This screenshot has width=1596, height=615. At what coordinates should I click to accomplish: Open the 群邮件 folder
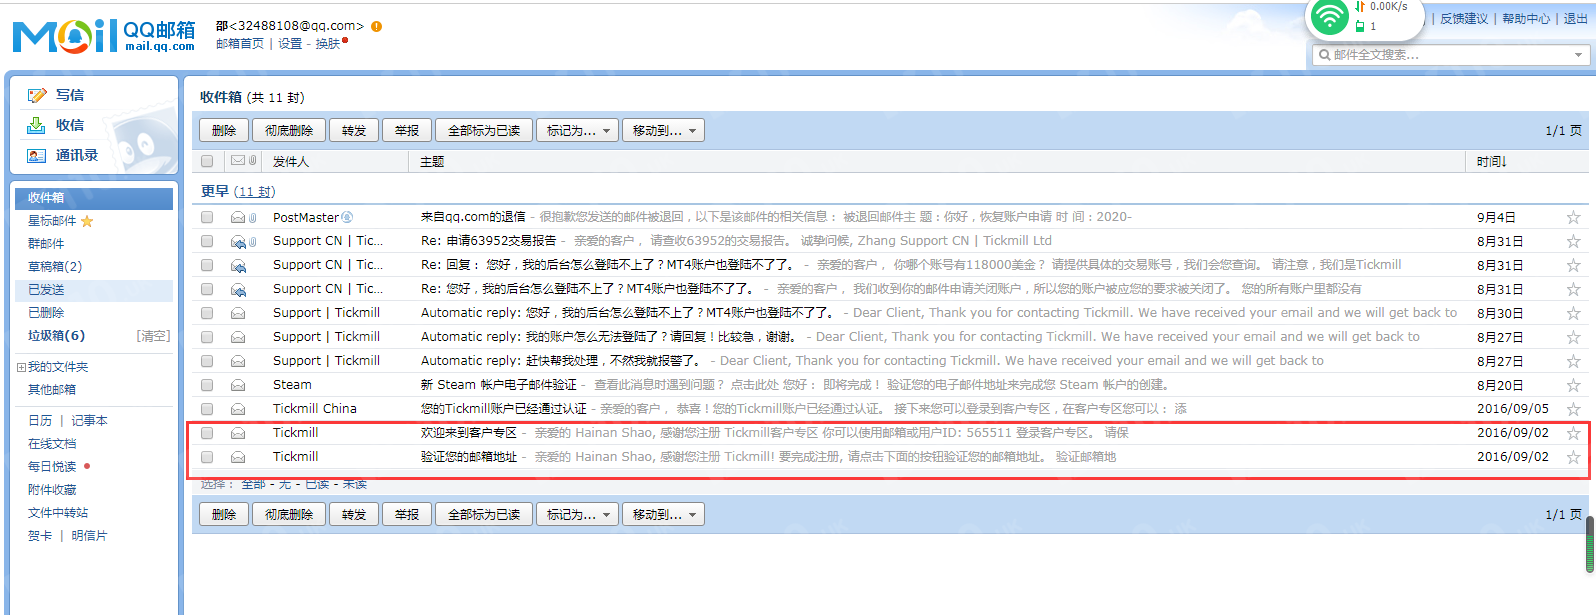click(x=46, y=244)
